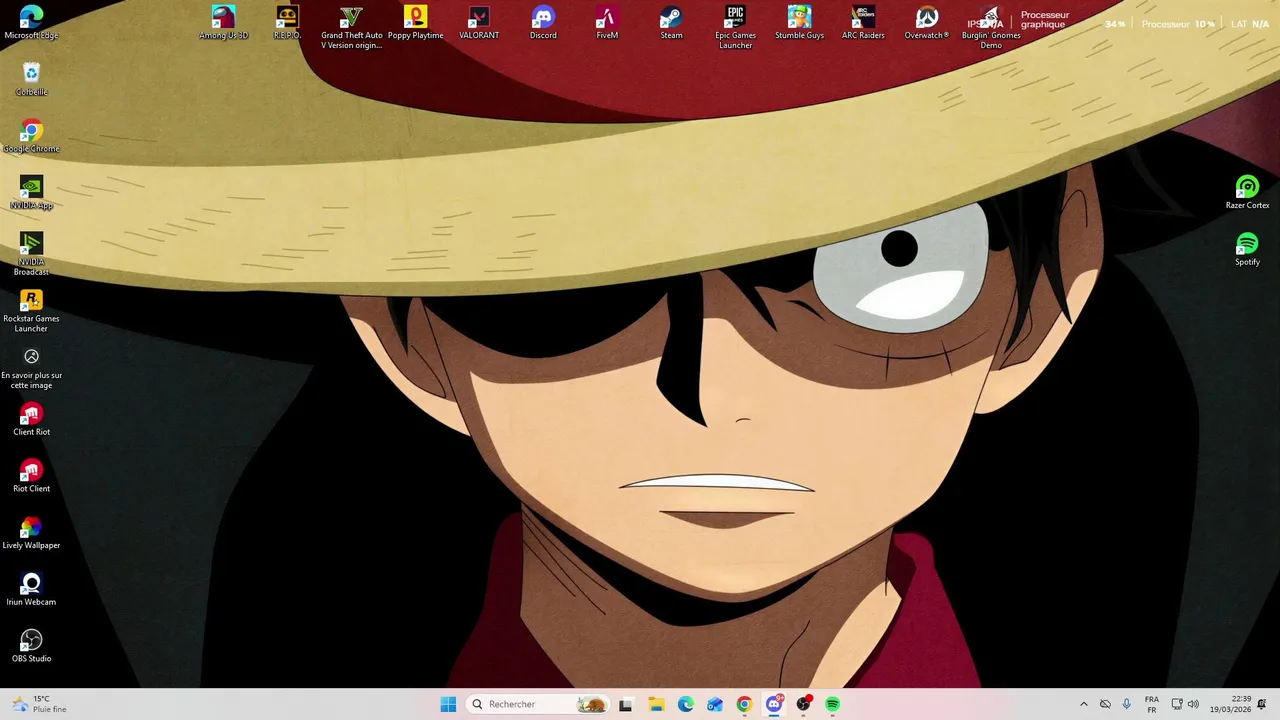Open notification center bell icon

coord(1262,704)
